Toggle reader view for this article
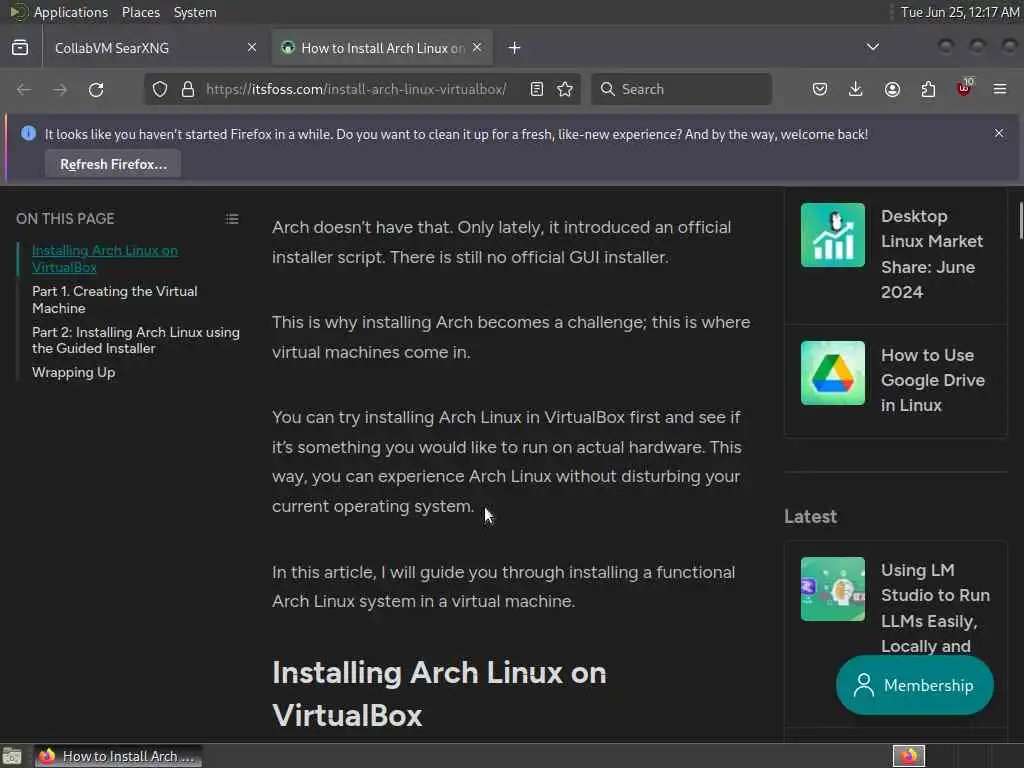This screenshot has height=768, width=1024. tap(537, 89)
